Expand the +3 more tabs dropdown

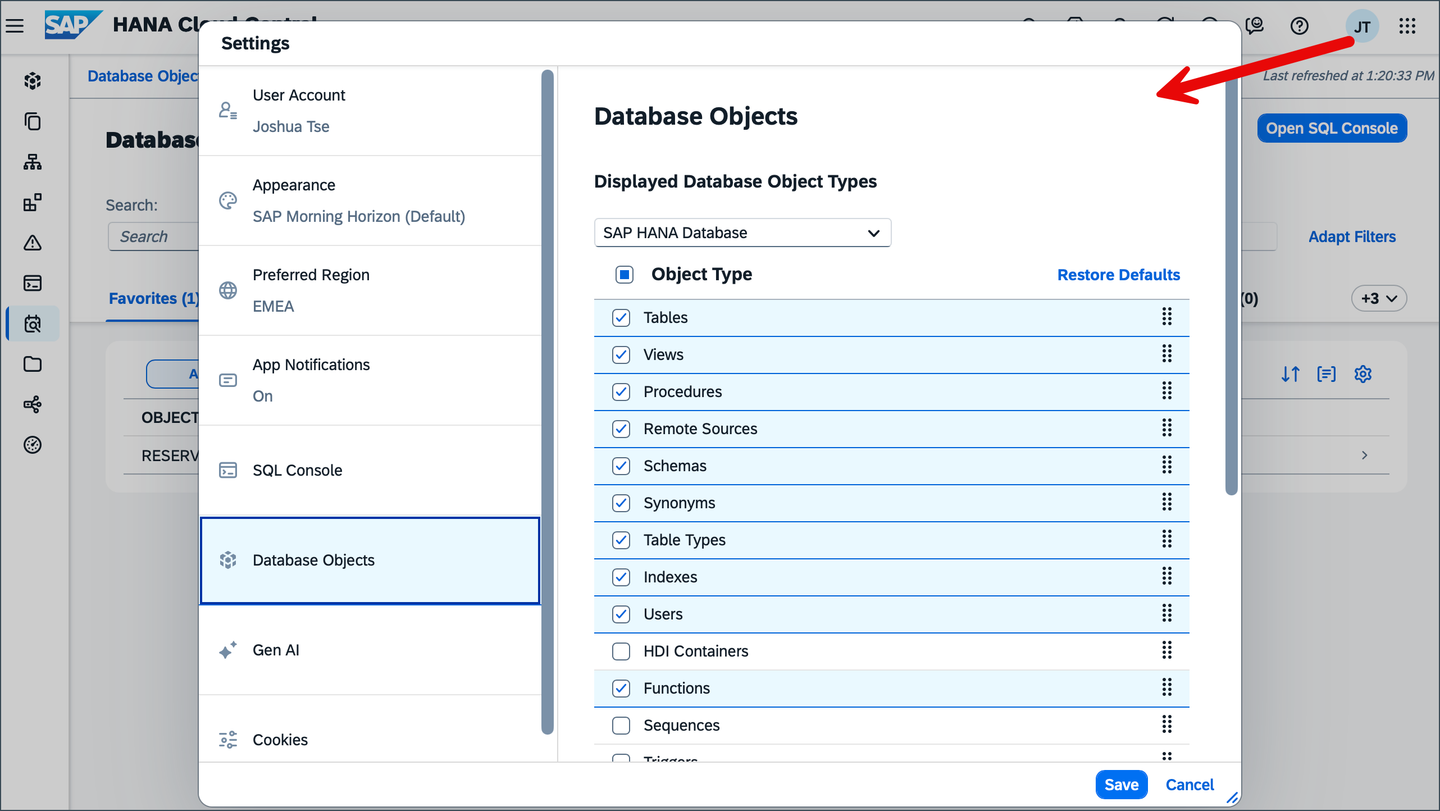tap(1379, 298)
